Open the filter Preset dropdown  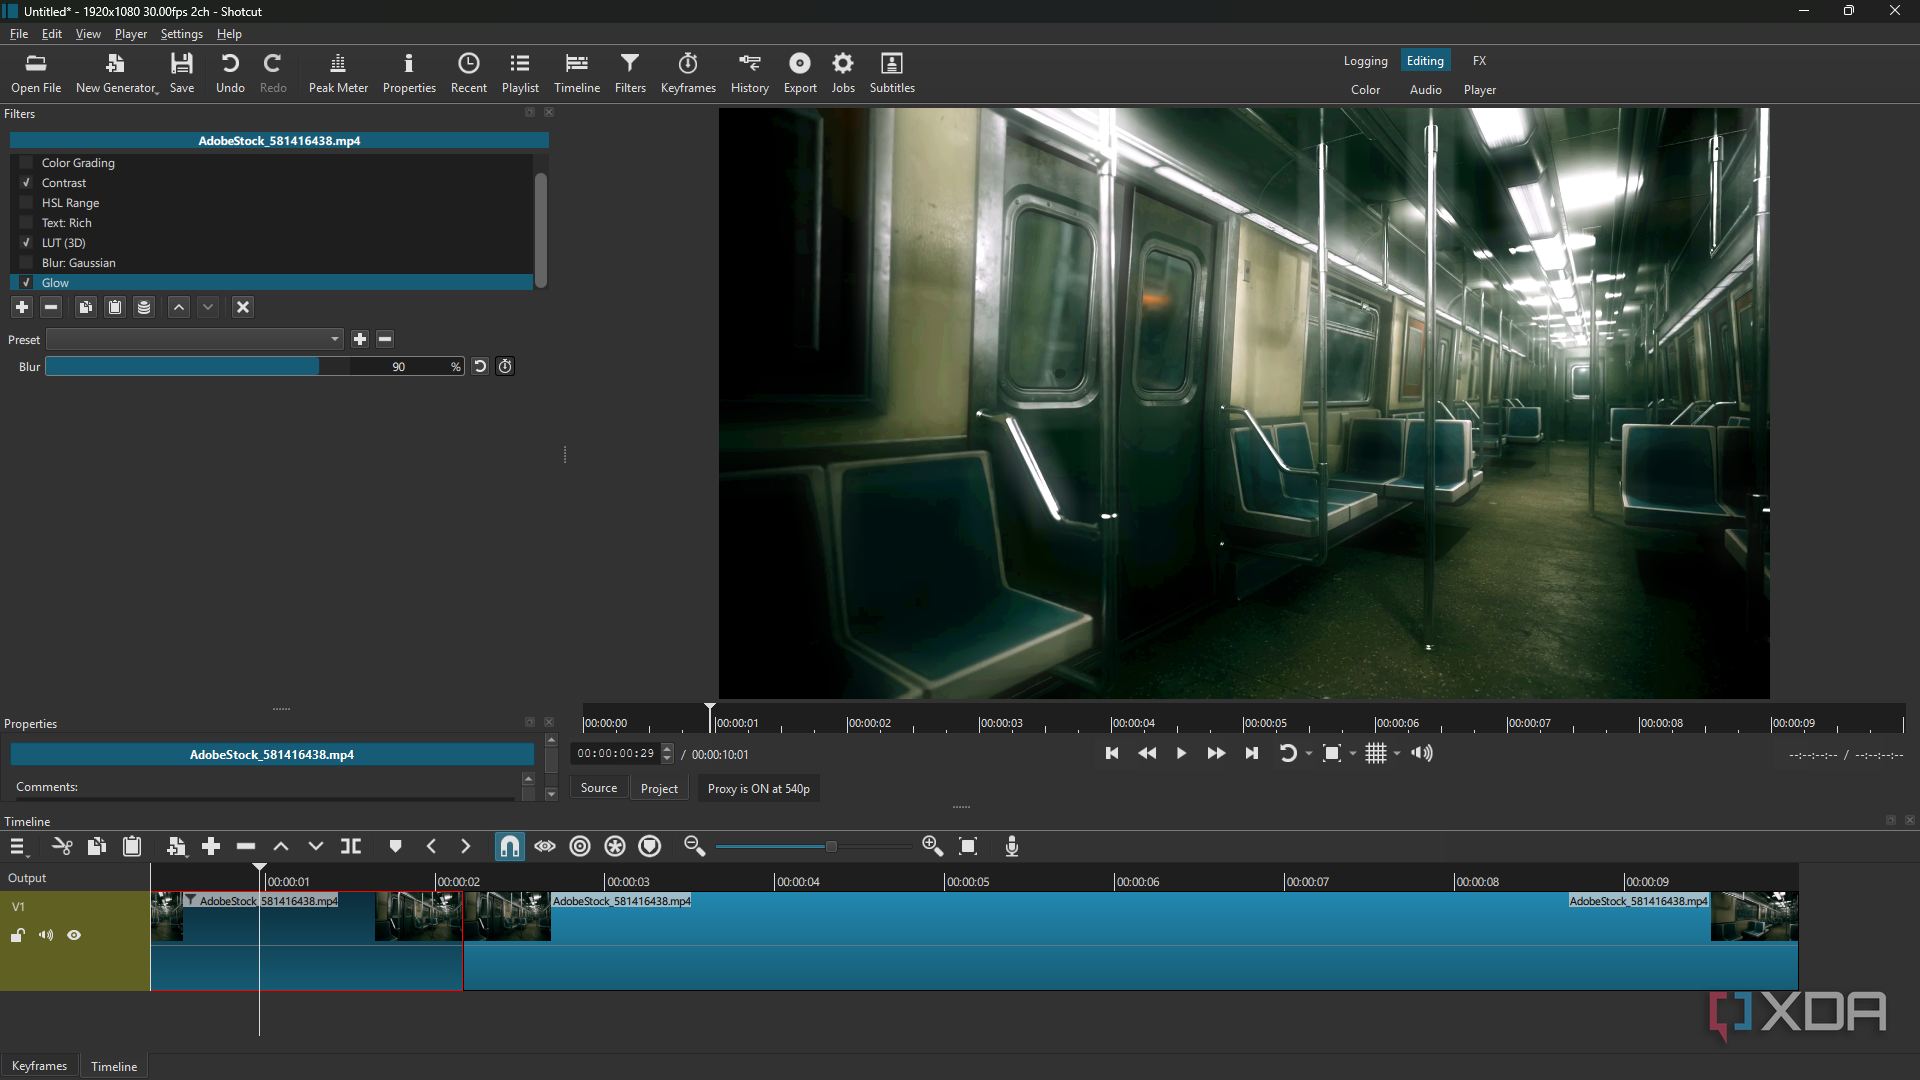coord(195,339)
